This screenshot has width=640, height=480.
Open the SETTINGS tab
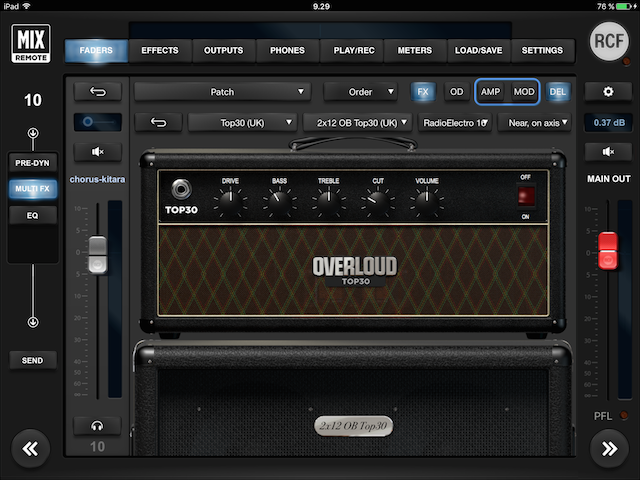click(542, 51)
